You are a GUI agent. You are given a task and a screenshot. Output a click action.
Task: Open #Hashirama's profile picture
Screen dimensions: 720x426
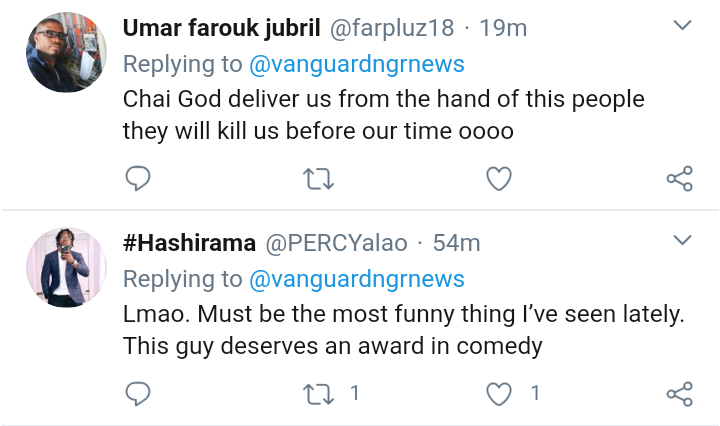pos(66,267)
